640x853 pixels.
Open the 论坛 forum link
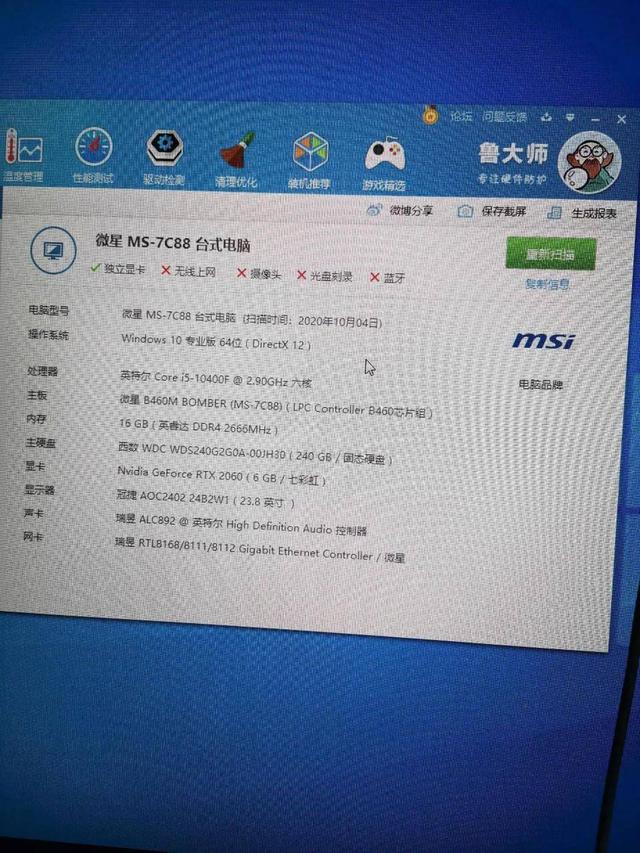tap(461, 116)
